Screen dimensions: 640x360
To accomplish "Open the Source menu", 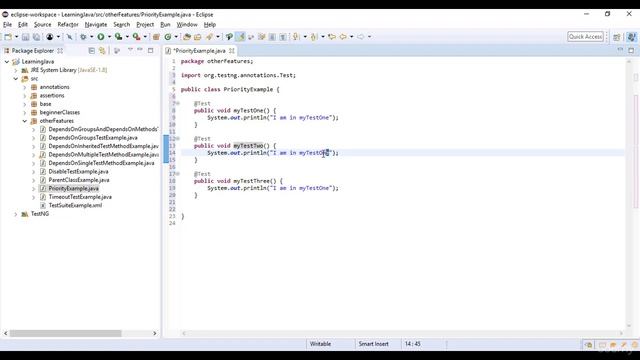I will coord(42,24).
